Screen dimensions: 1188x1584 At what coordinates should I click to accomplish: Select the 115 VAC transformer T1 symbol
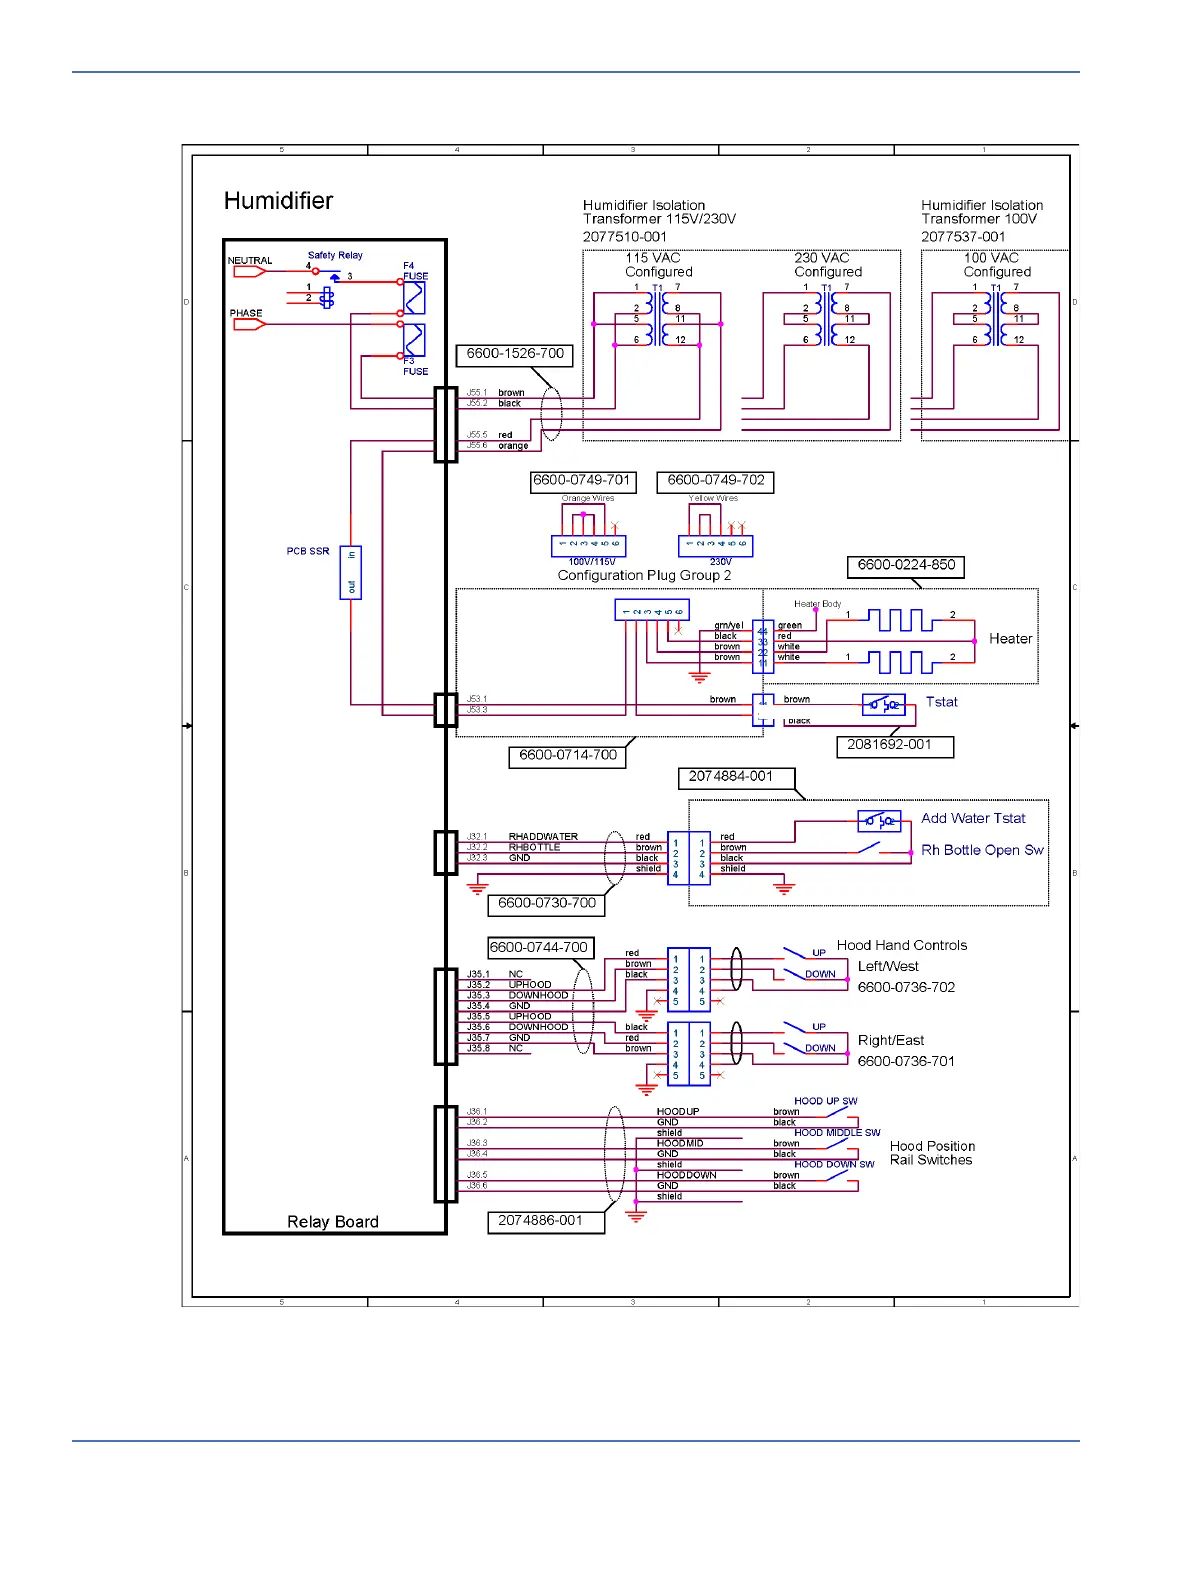[658, 319]
